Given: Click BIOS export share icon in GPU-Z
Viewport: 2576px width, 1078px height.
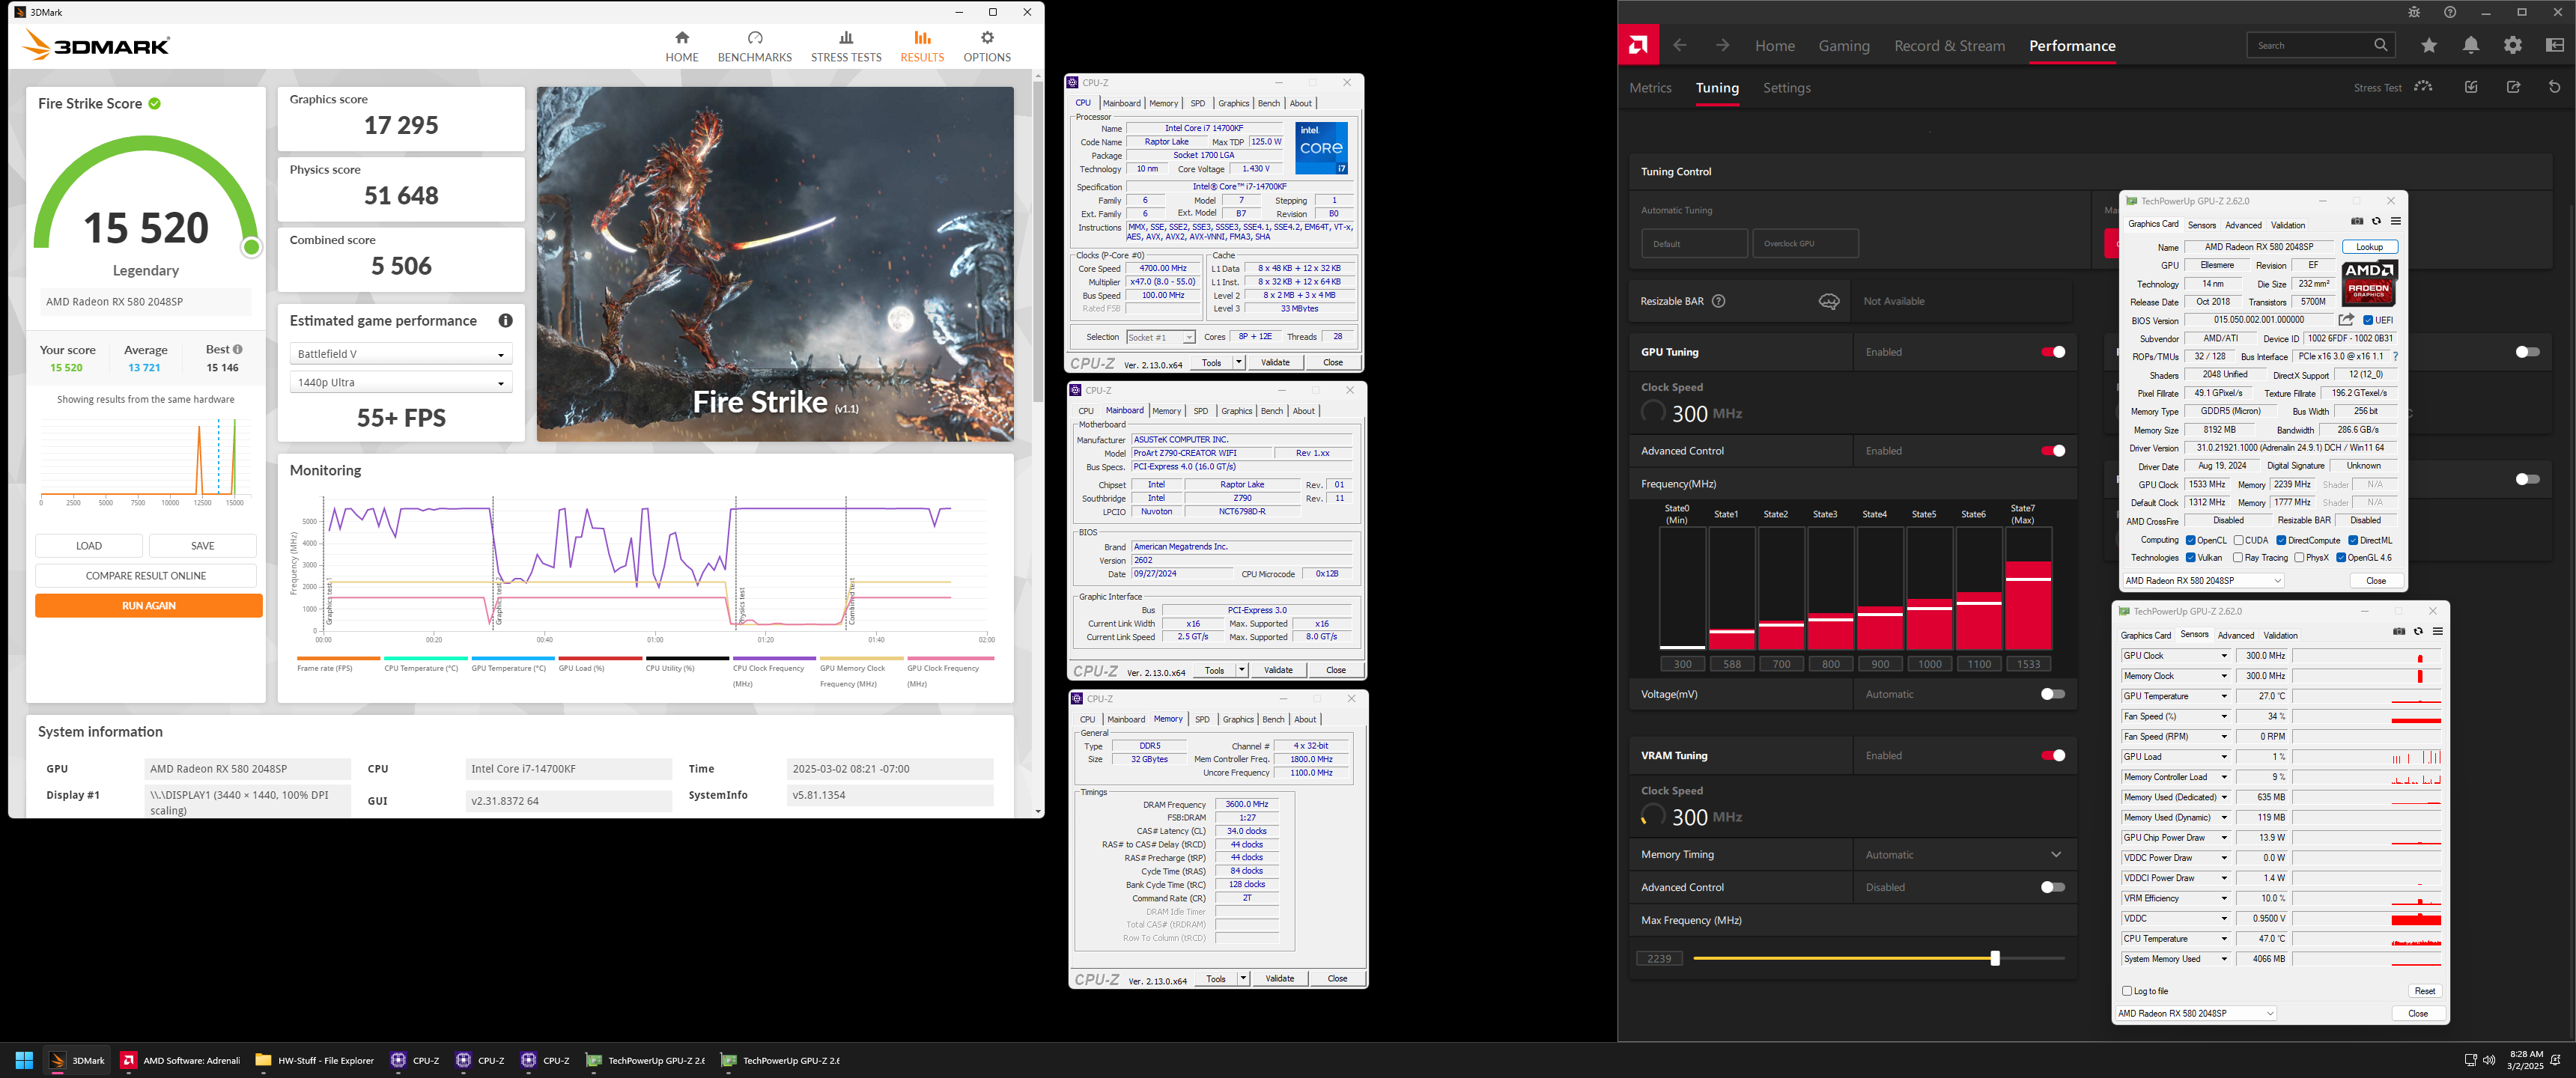Looking at the screenshot, I should [2346, 320].
